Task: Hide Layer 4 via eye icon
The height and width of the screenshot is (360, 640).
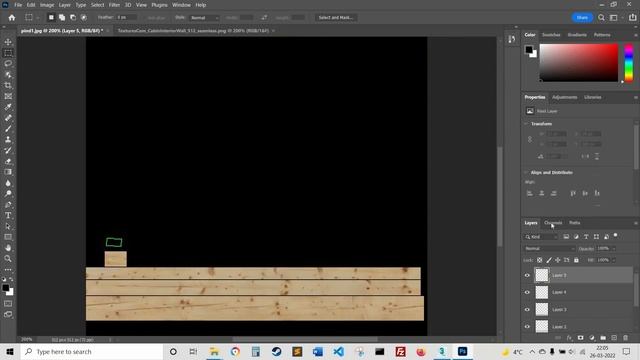Action: (527, 292)
